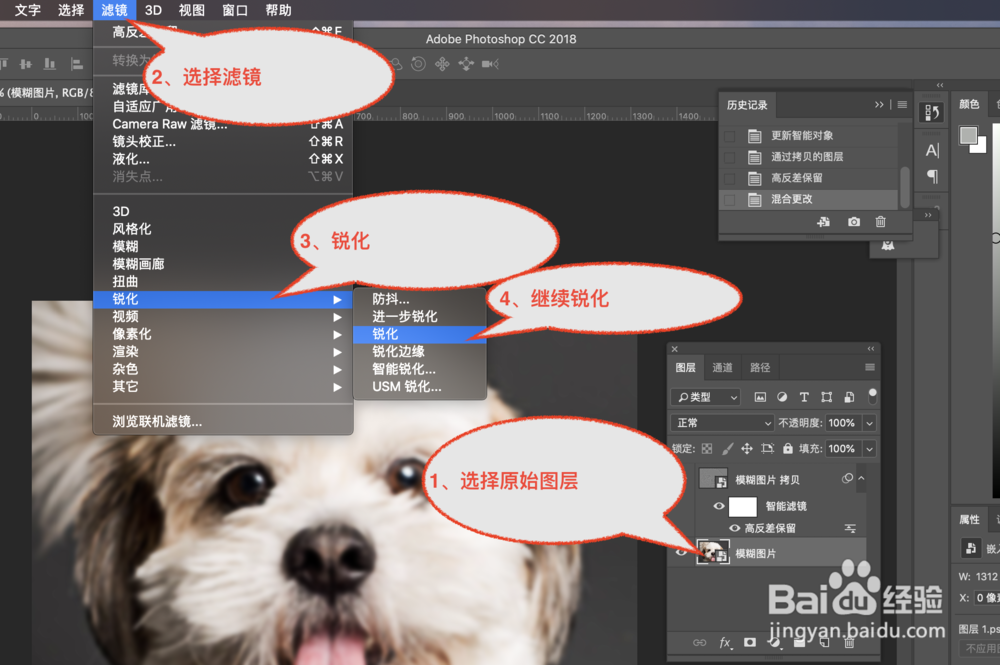
Task: Create a new layer with the new layer icon
Action: click(824, 642)
